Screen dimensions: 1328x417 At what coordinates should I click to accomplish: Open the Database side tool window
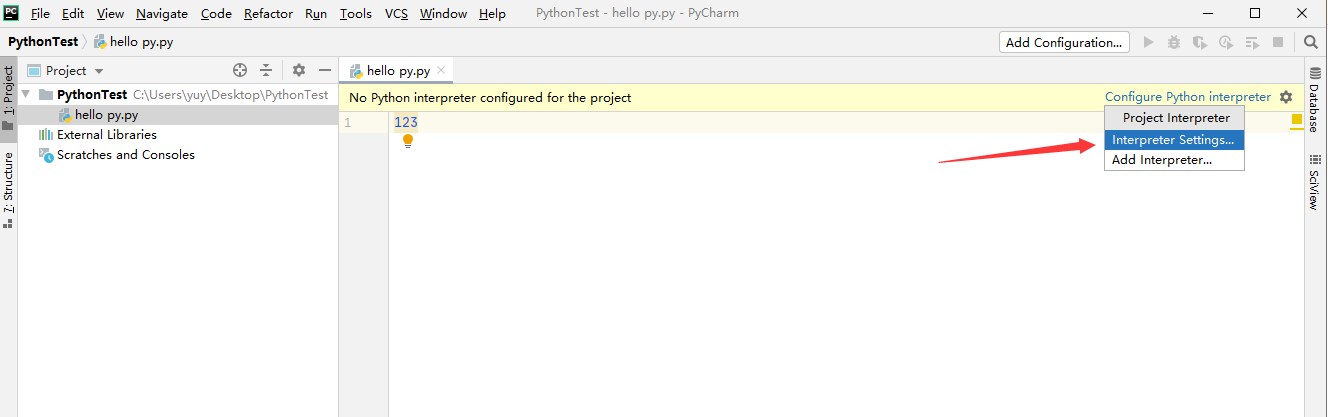click(1315, 100)
